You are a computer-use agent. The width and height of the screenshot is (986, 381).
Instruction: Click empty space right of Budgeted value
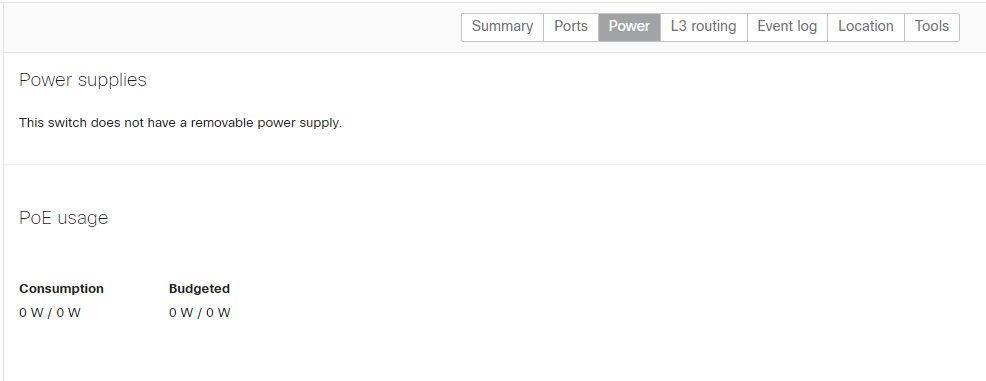point(566,312)
